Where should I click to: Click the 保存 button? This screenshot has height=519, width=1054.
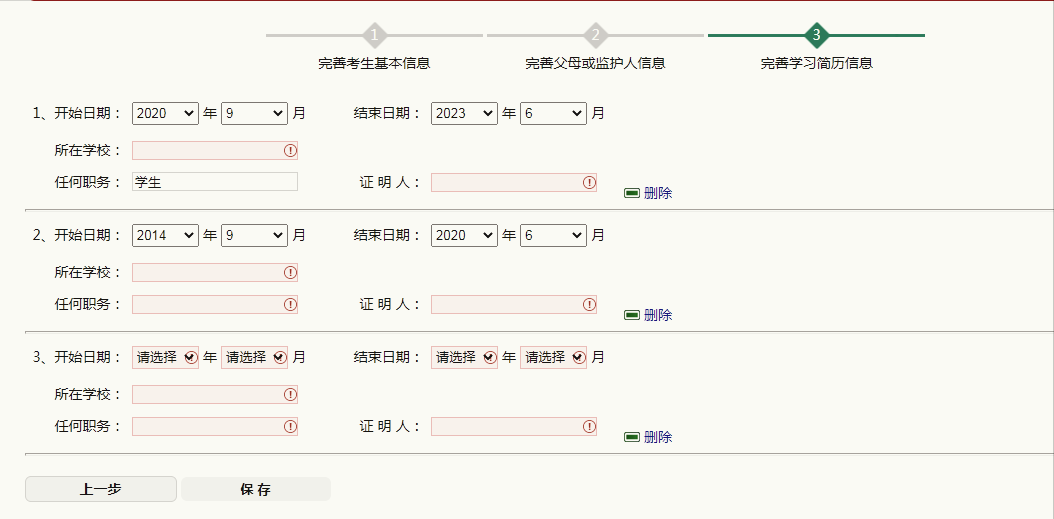pyautogui.click(x=256, y=489)
